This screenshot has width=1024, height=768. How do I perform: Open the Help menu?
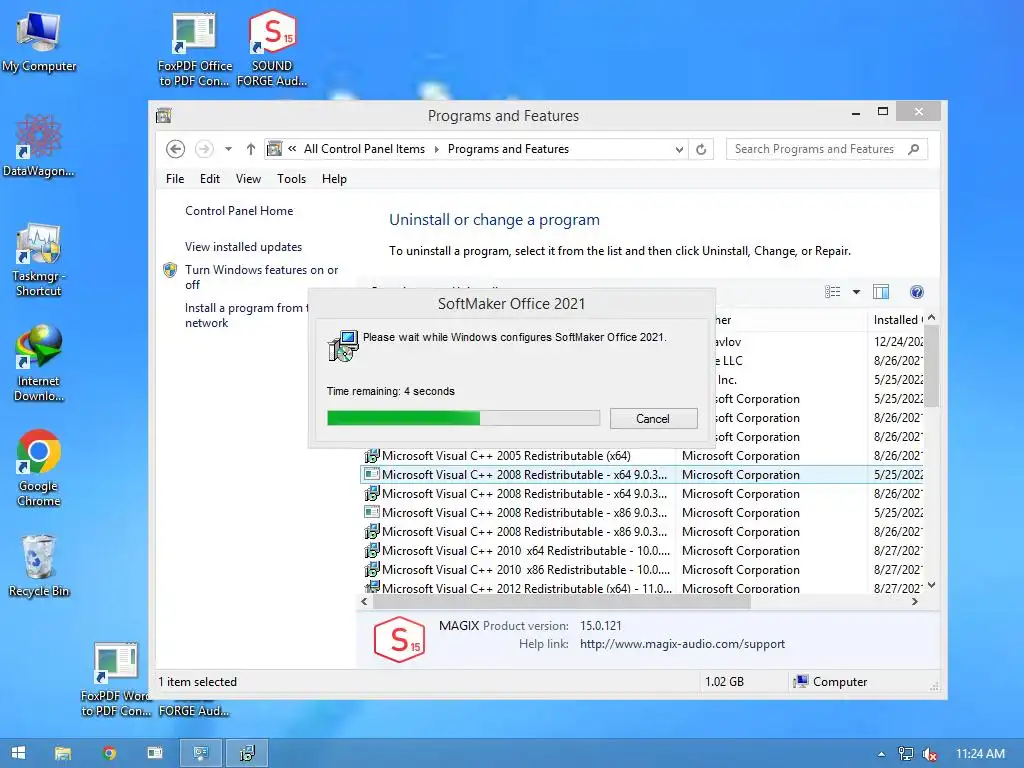point(334,179)
